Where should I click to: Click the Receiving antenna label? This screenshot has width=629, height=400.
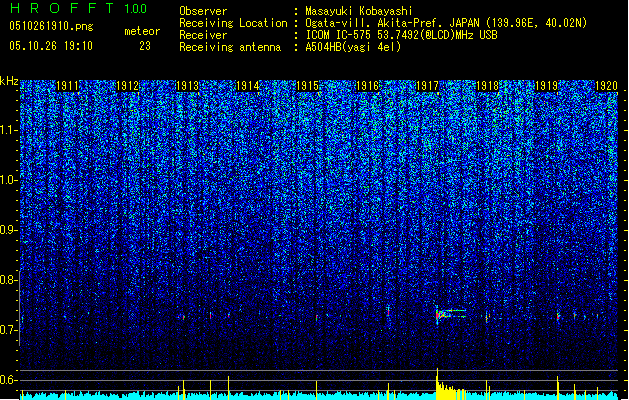[x=230, y=47]
